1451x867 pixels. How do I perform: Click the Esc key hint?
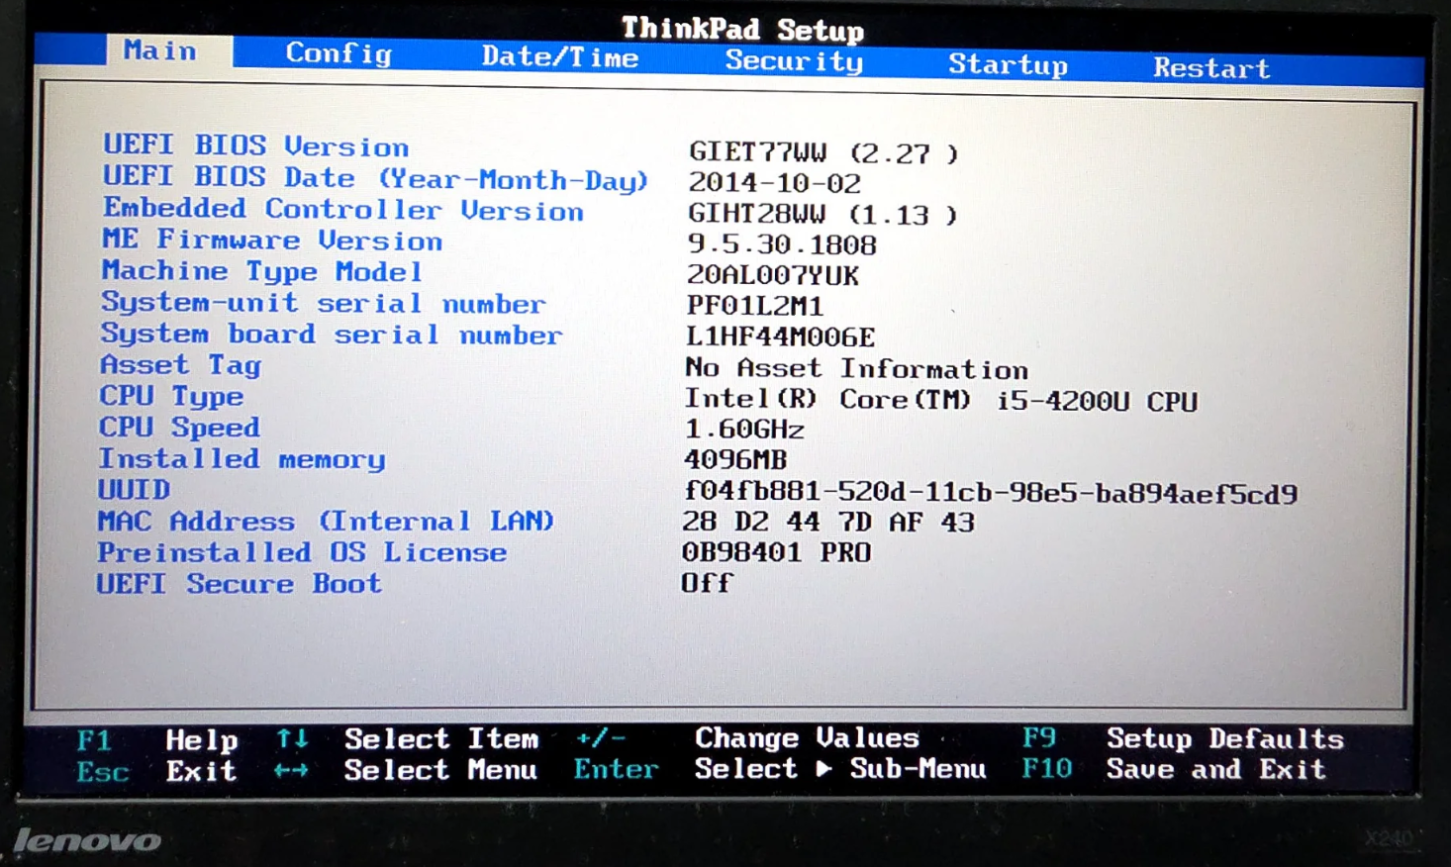tap(102, 772)
